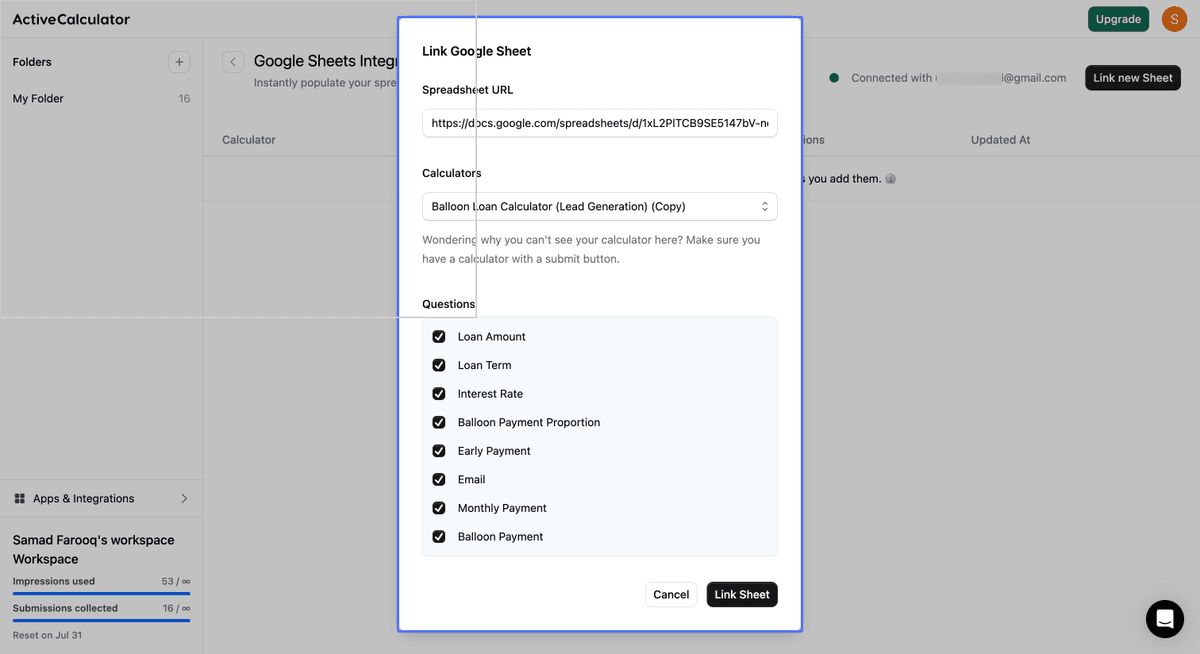
Task: Click the Reset on Jul 31 text
Action: tap(47, 636)
